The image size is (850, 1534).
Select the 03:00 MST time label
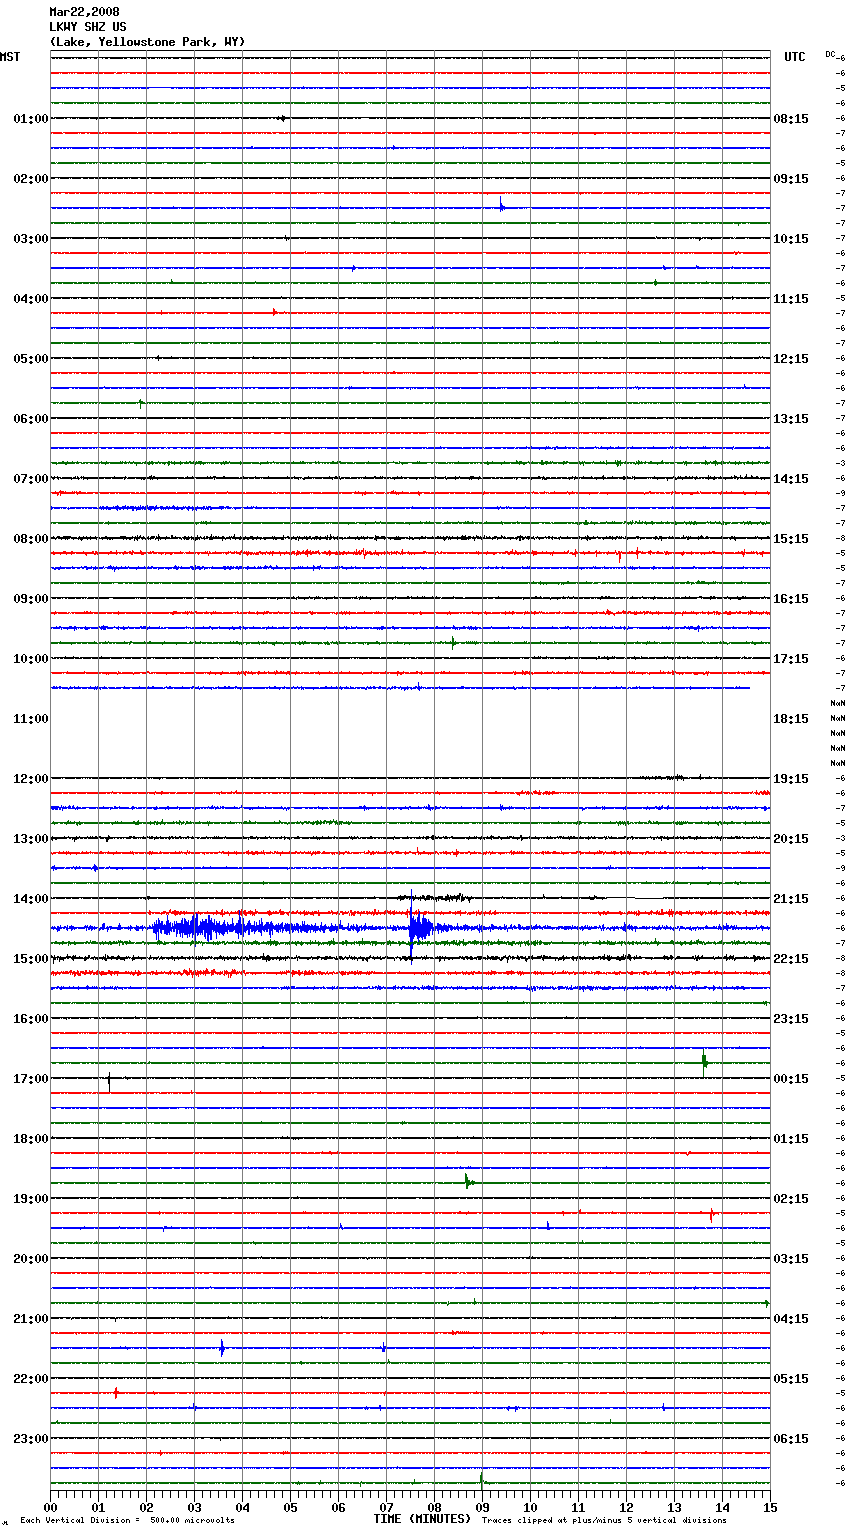31,239
